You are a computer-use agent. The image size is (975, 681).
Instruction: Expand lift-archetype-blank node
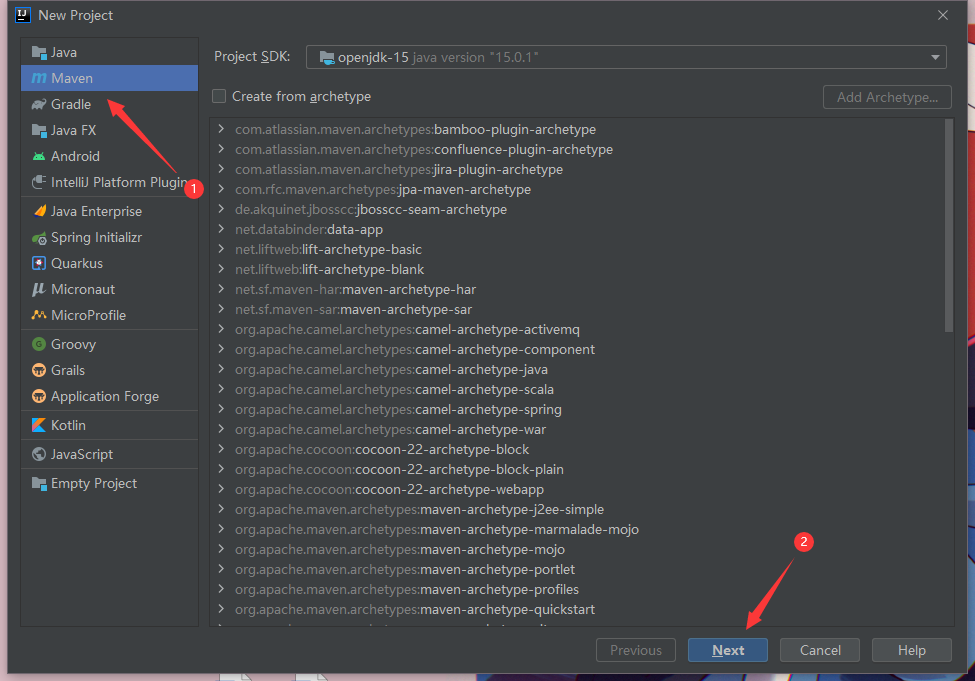click(221, 269)
